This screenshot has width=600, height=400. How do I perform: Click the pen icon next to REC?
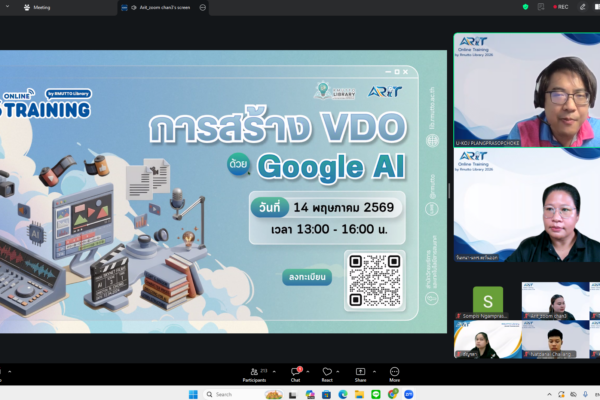pos(582,7)
